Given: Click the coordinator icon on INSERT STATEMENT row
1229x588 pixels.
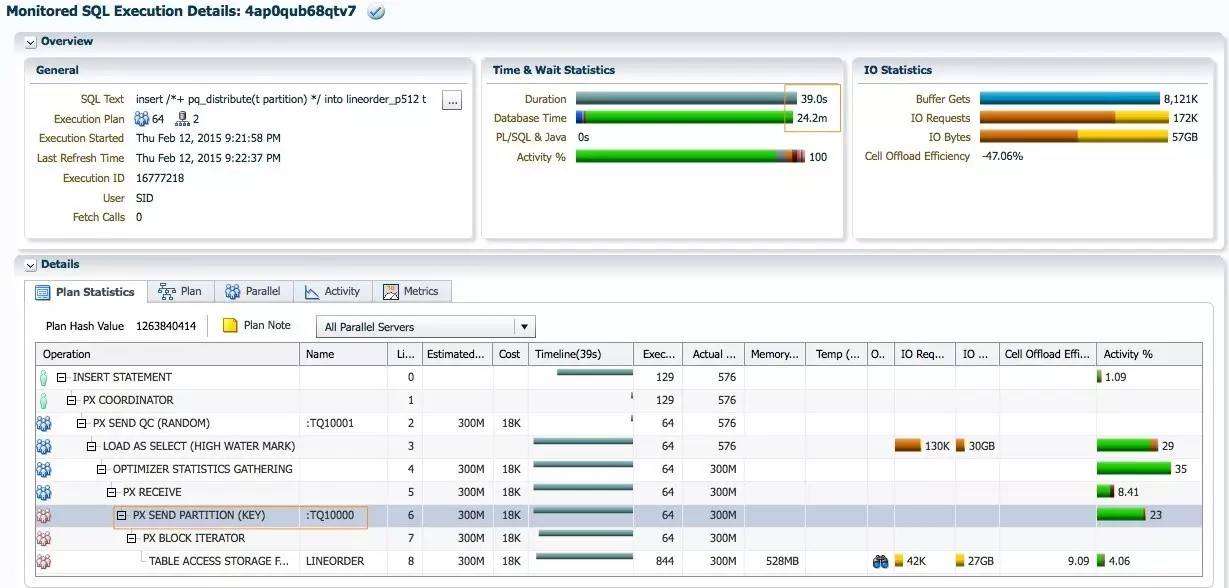Looking at the screenshot, I should 43,378.
